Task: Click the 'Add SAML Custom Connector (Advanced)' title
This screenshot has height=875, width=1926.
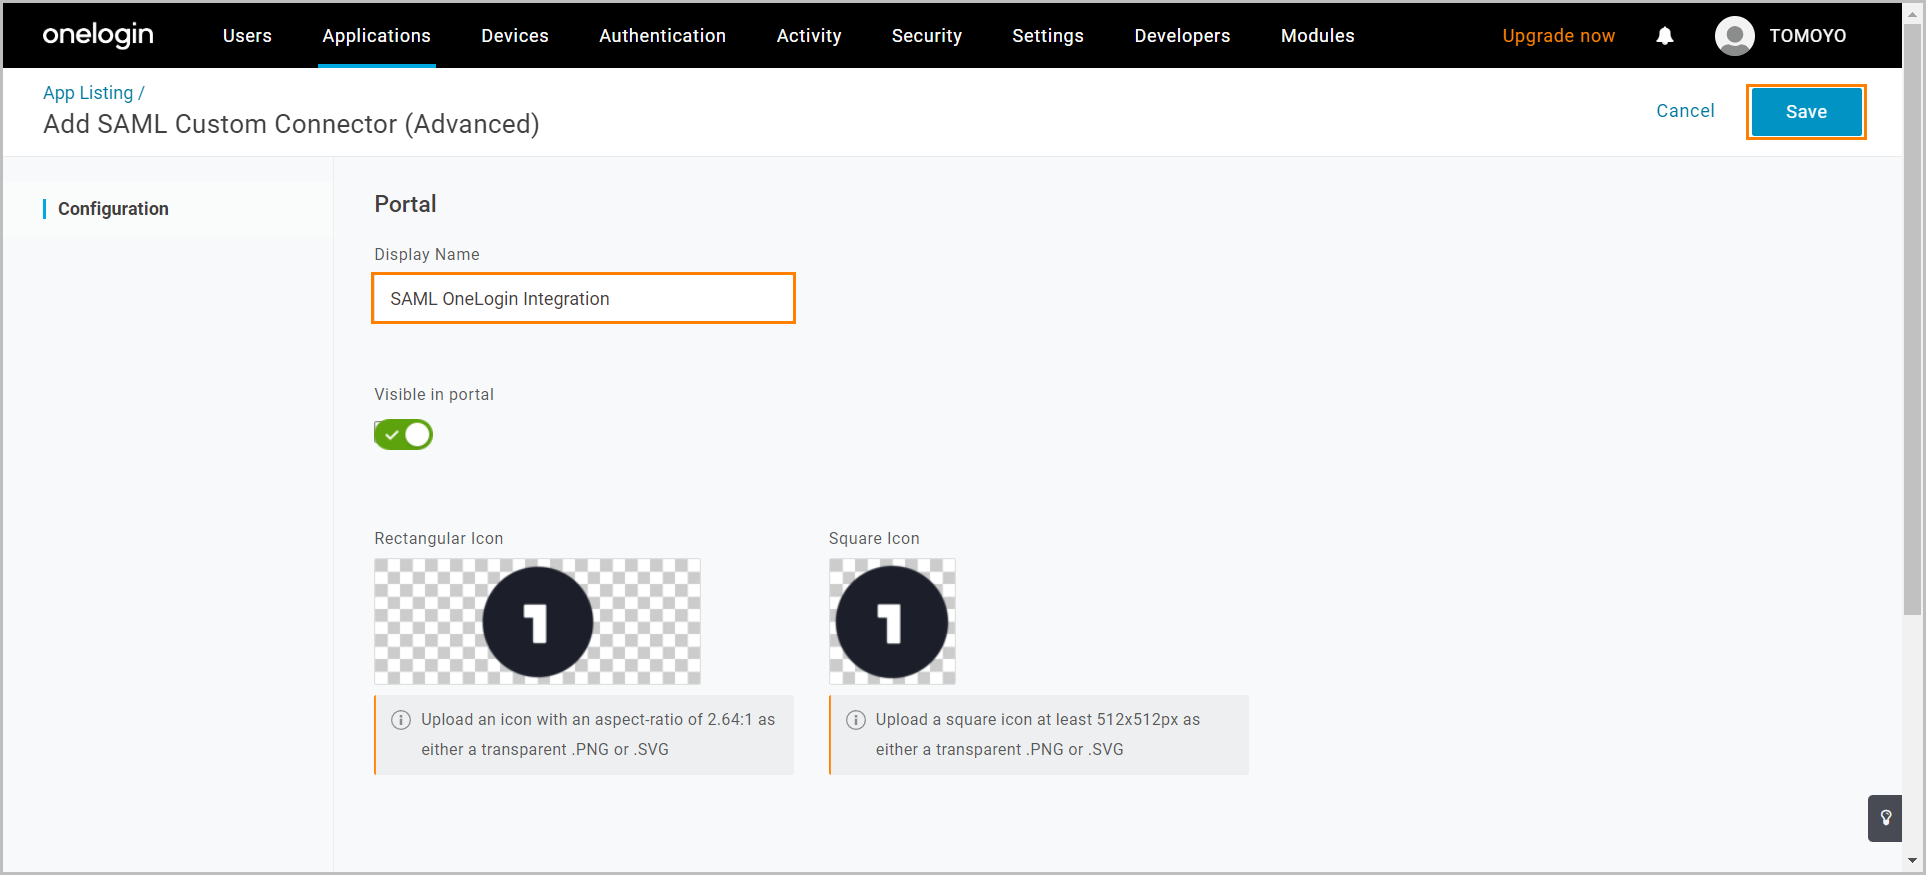Action: point(291,124)
